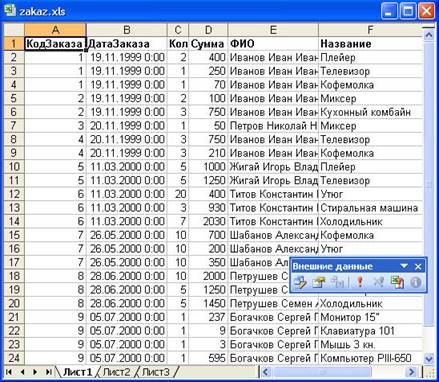Open External Data toolbar options arrow
Image resolution: width=439 pixels, height=382 pixels.
pyautogui.click(x=404, y=266)
